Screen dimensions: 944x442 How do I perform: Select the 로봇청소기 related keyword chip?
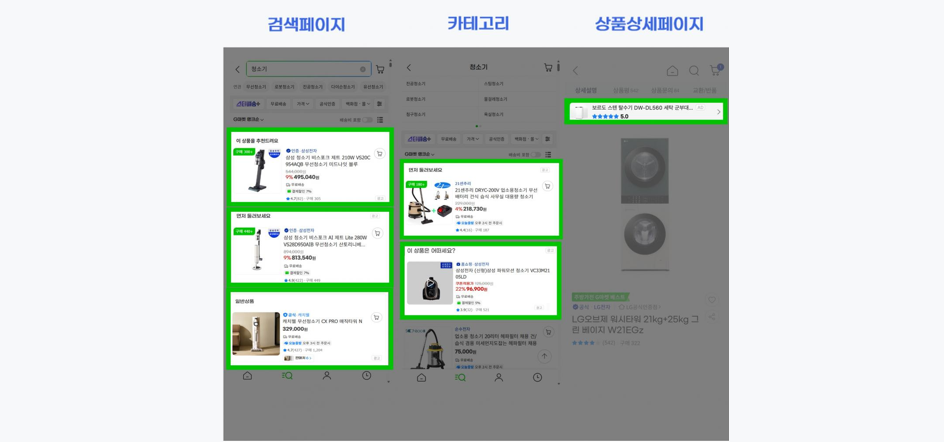(x=284, y=87)
